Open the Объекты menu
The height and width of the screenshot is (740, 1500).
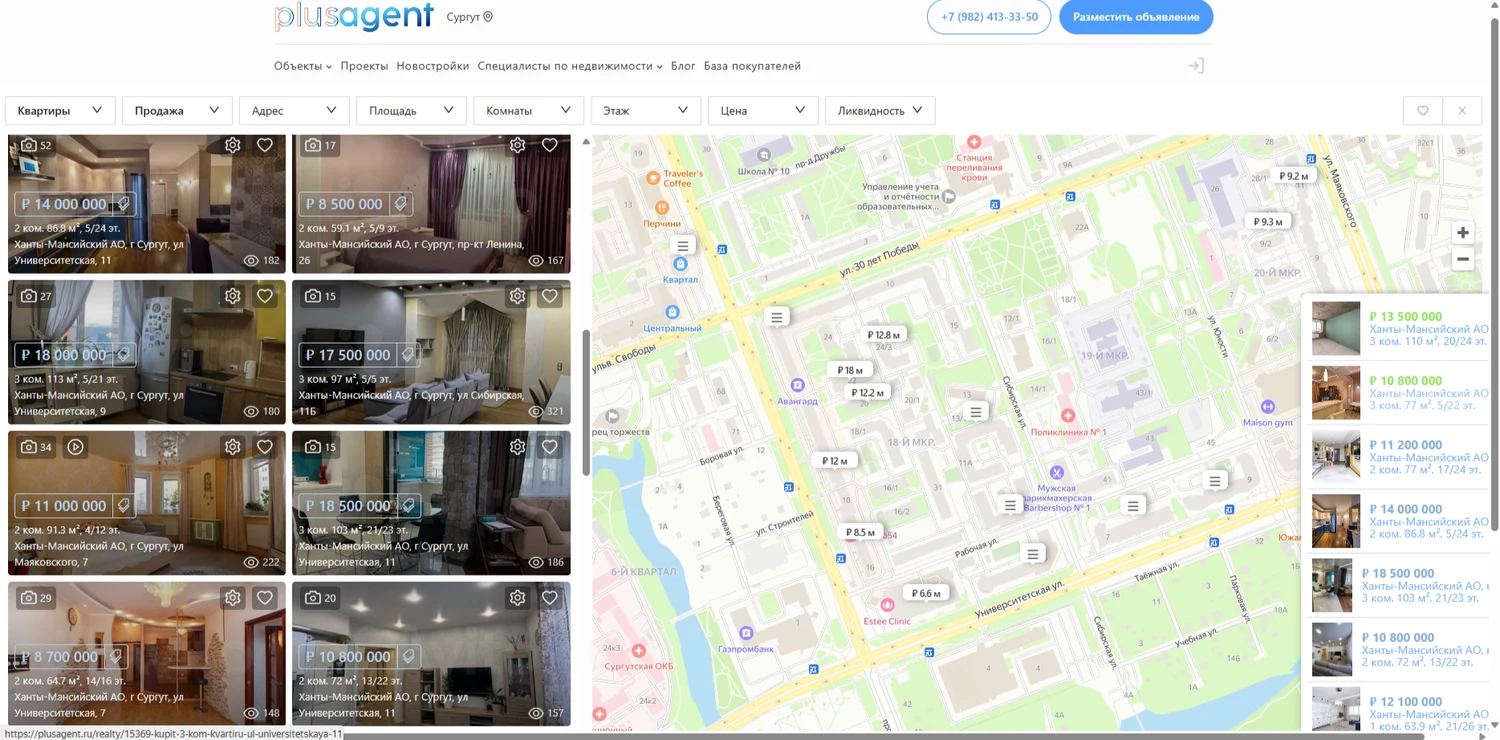click(x=303, y=66)
